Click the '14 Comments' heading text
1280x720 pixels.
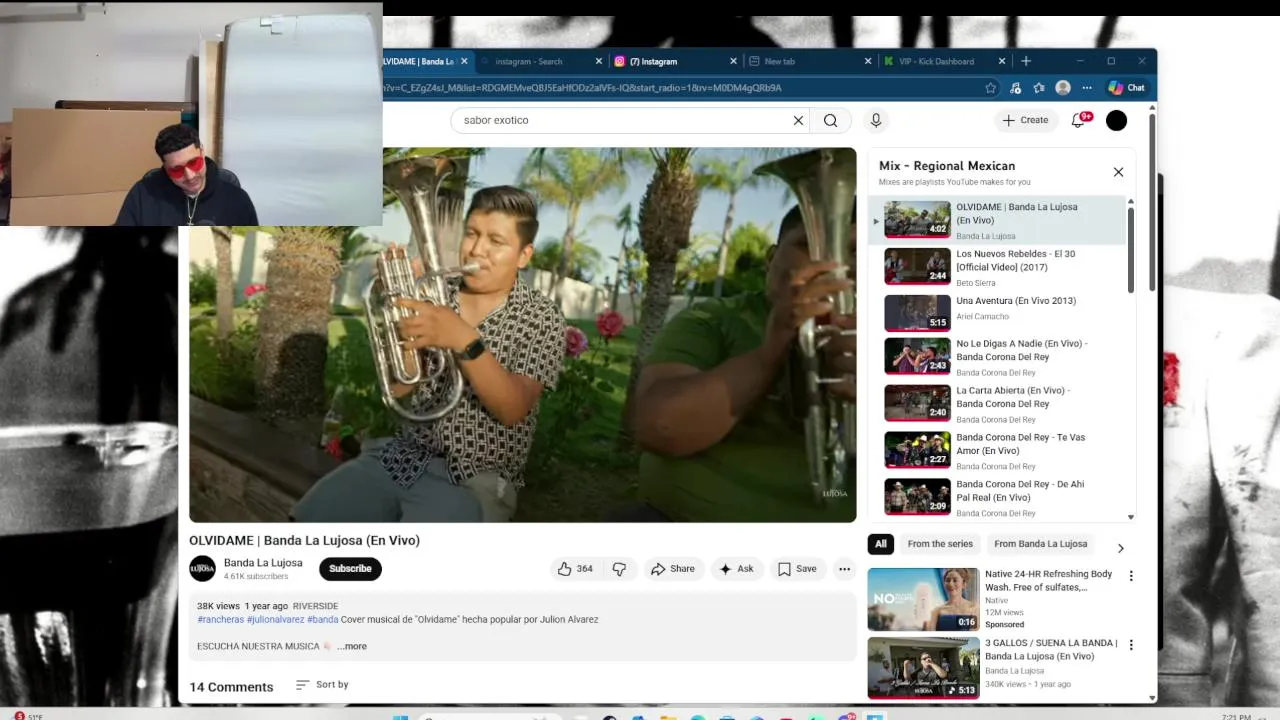[231, 687]
